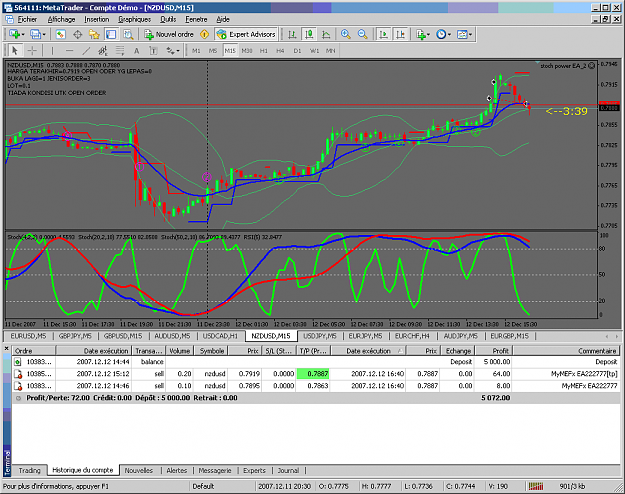The height and width of the screenshot is (494, 625).
Task: Select the Fibonacci retracement tool
Action: (x=120, y=51)
